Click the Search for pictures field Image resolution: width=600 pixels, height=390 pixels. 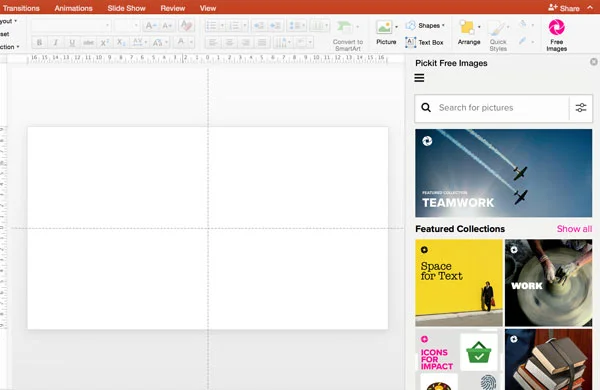pos(501,108)
